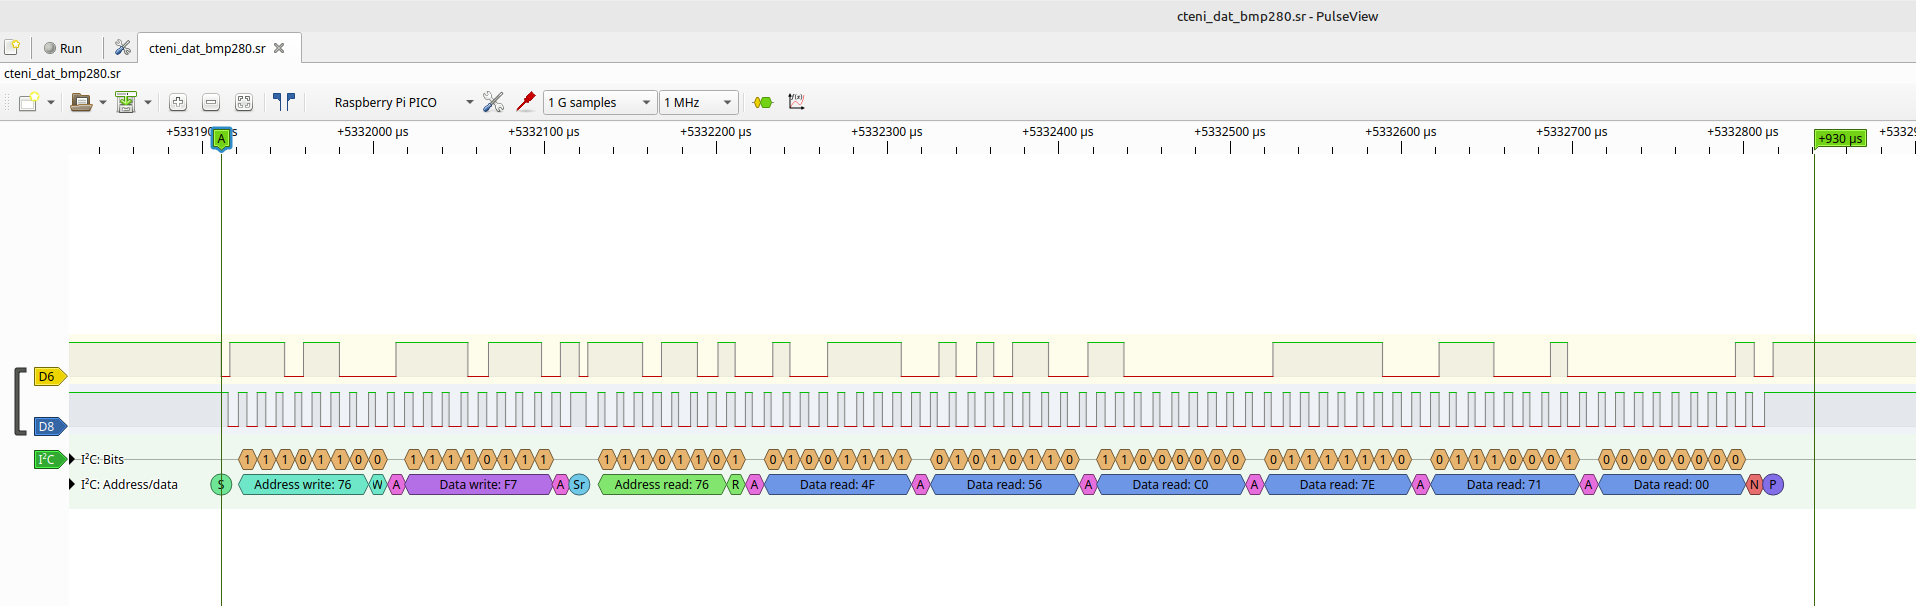Toggle the show cursors button
The height and width of the screenshot is (606, 1916).
284,102
